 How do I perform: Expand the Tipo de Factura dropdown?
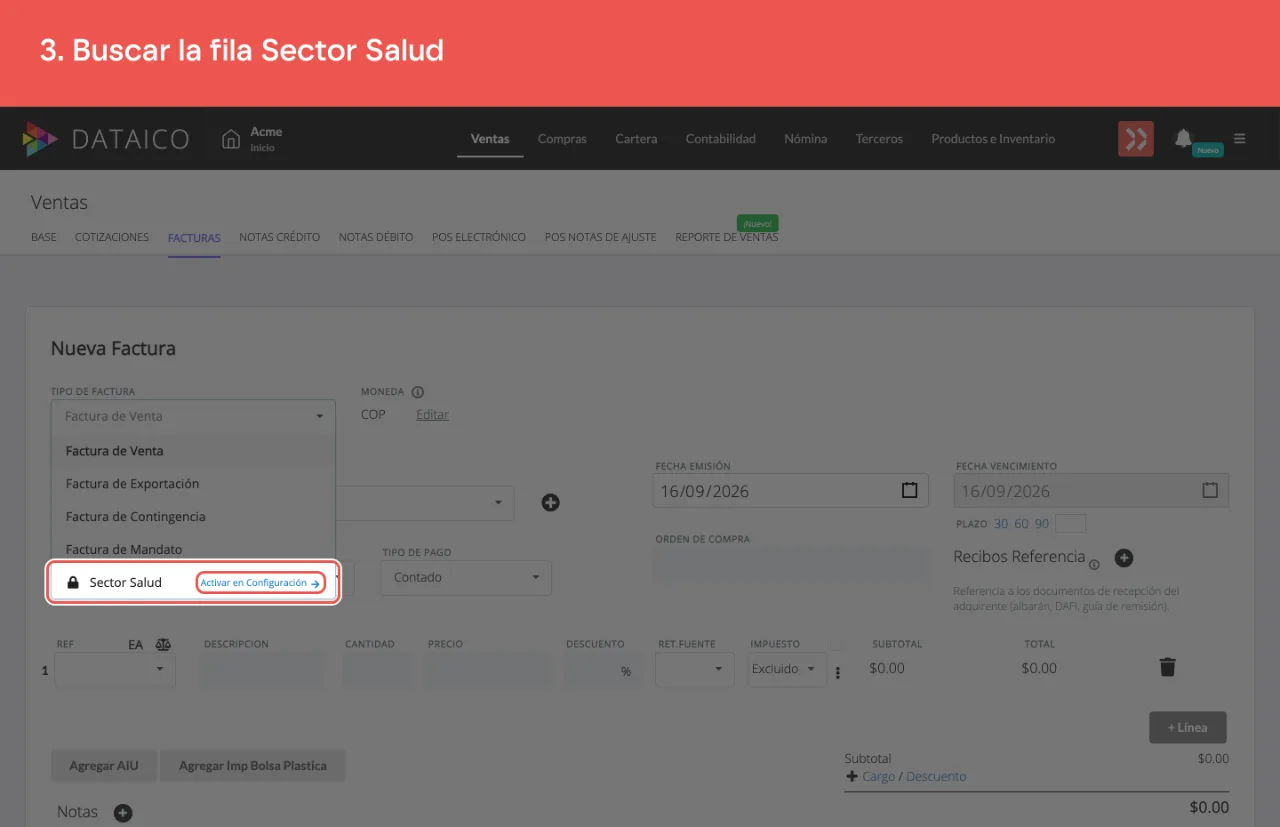pyautogui.click(x=193, y=416)
